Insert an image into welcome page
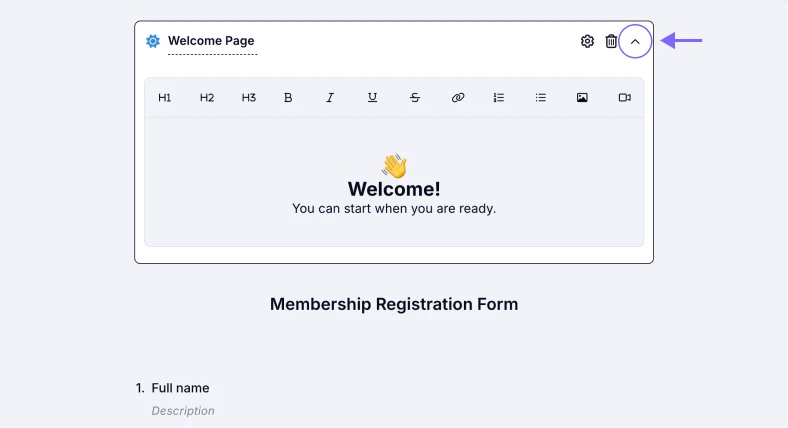The image size is (788, 428). (582, 98)
